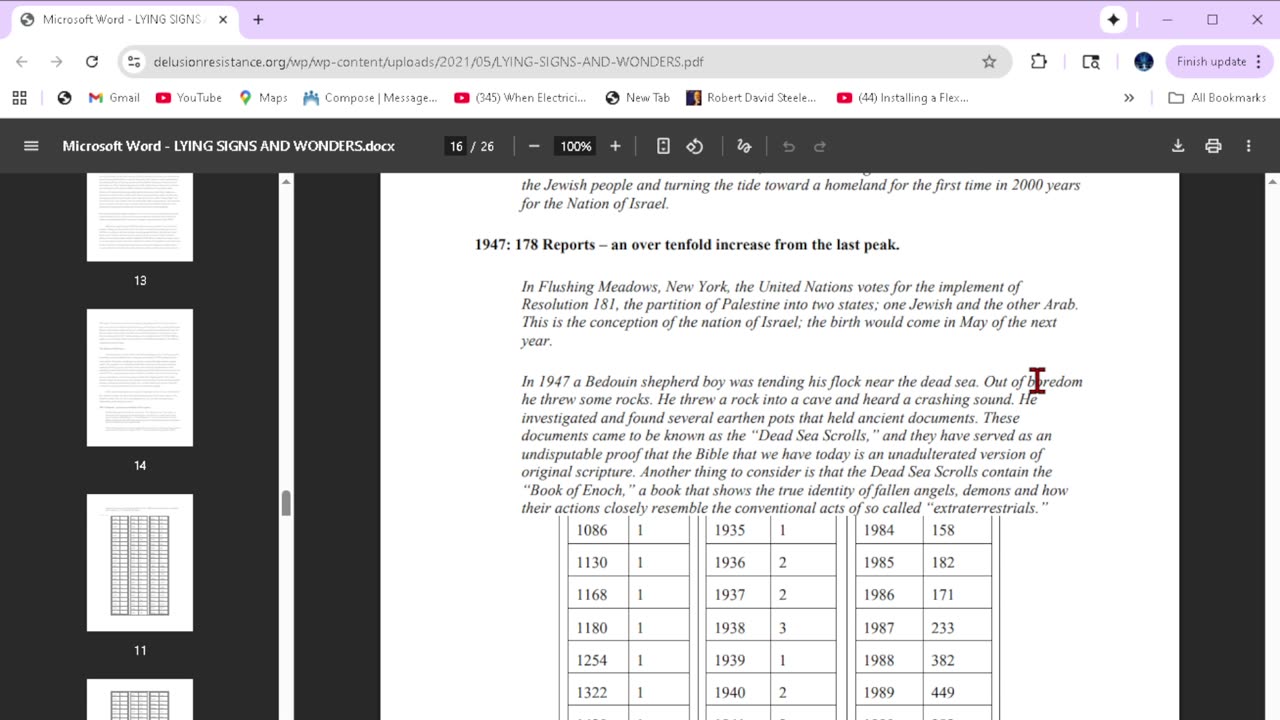Zoom out with the minus icon
Viewport: 1280px width, 720px height.
pyautogui.click(x=534, y=146)
